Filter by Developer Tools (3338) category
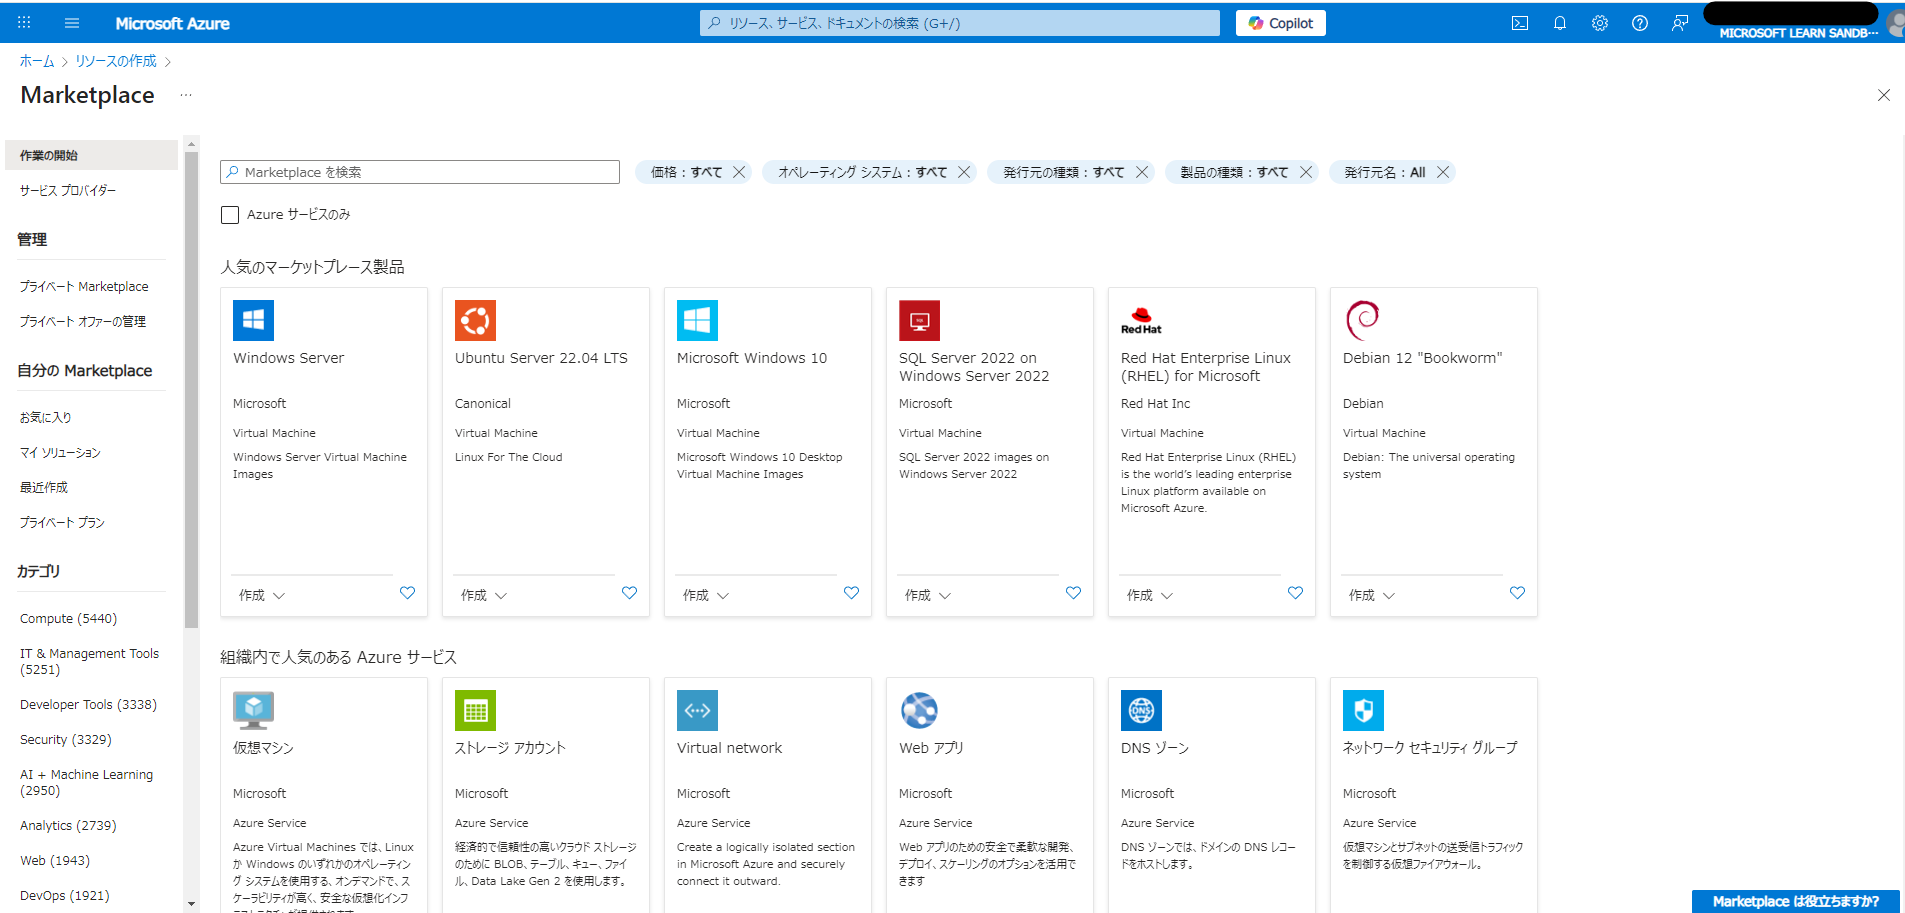Image resolution: width=1905 pixels, height=913 pixels. tap(88, 704)
